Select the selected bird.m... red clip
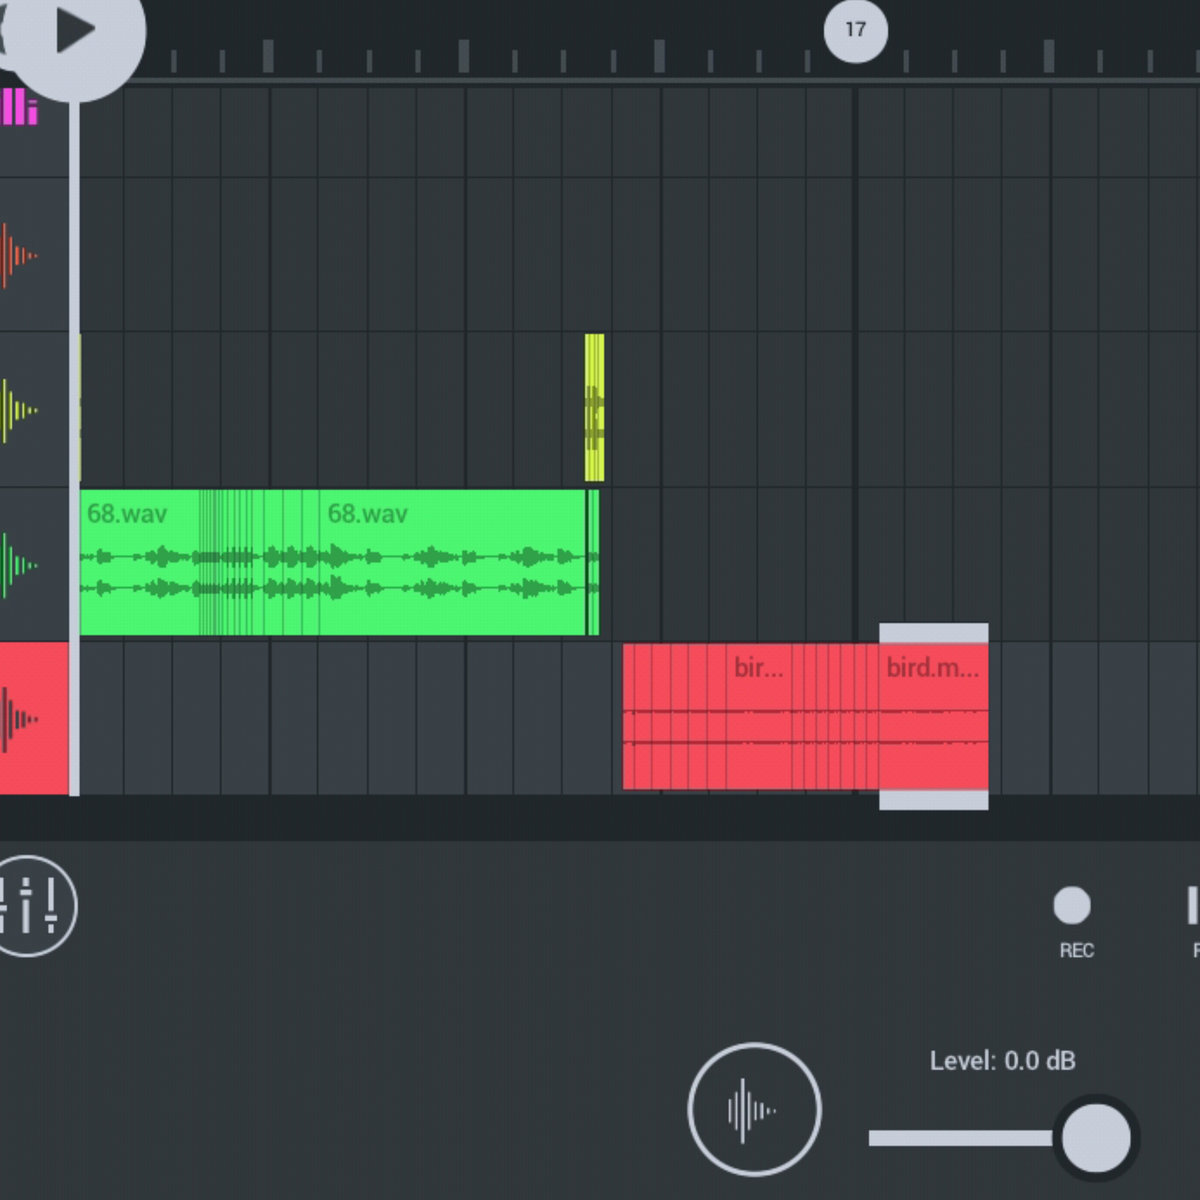Screen dimensions: 1200x1200 [933, 716]
